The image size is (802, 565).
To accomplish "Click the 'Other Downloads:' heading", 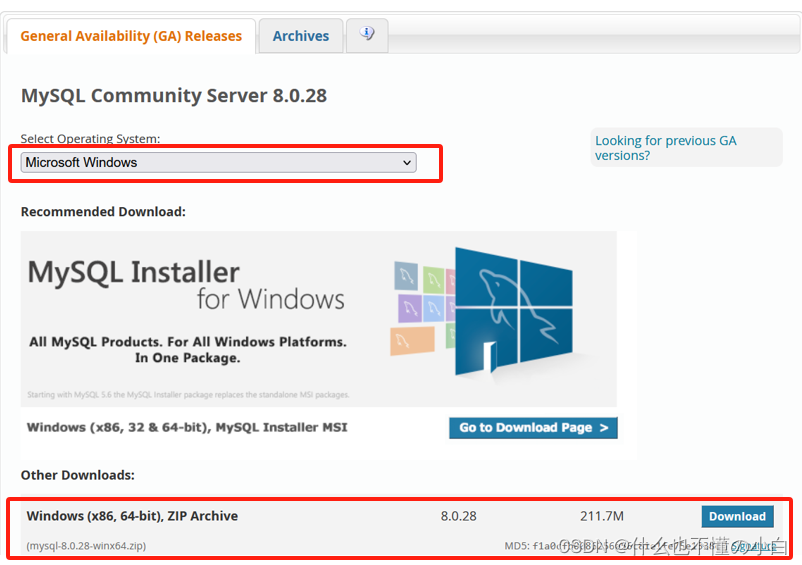I will point(78,475).
